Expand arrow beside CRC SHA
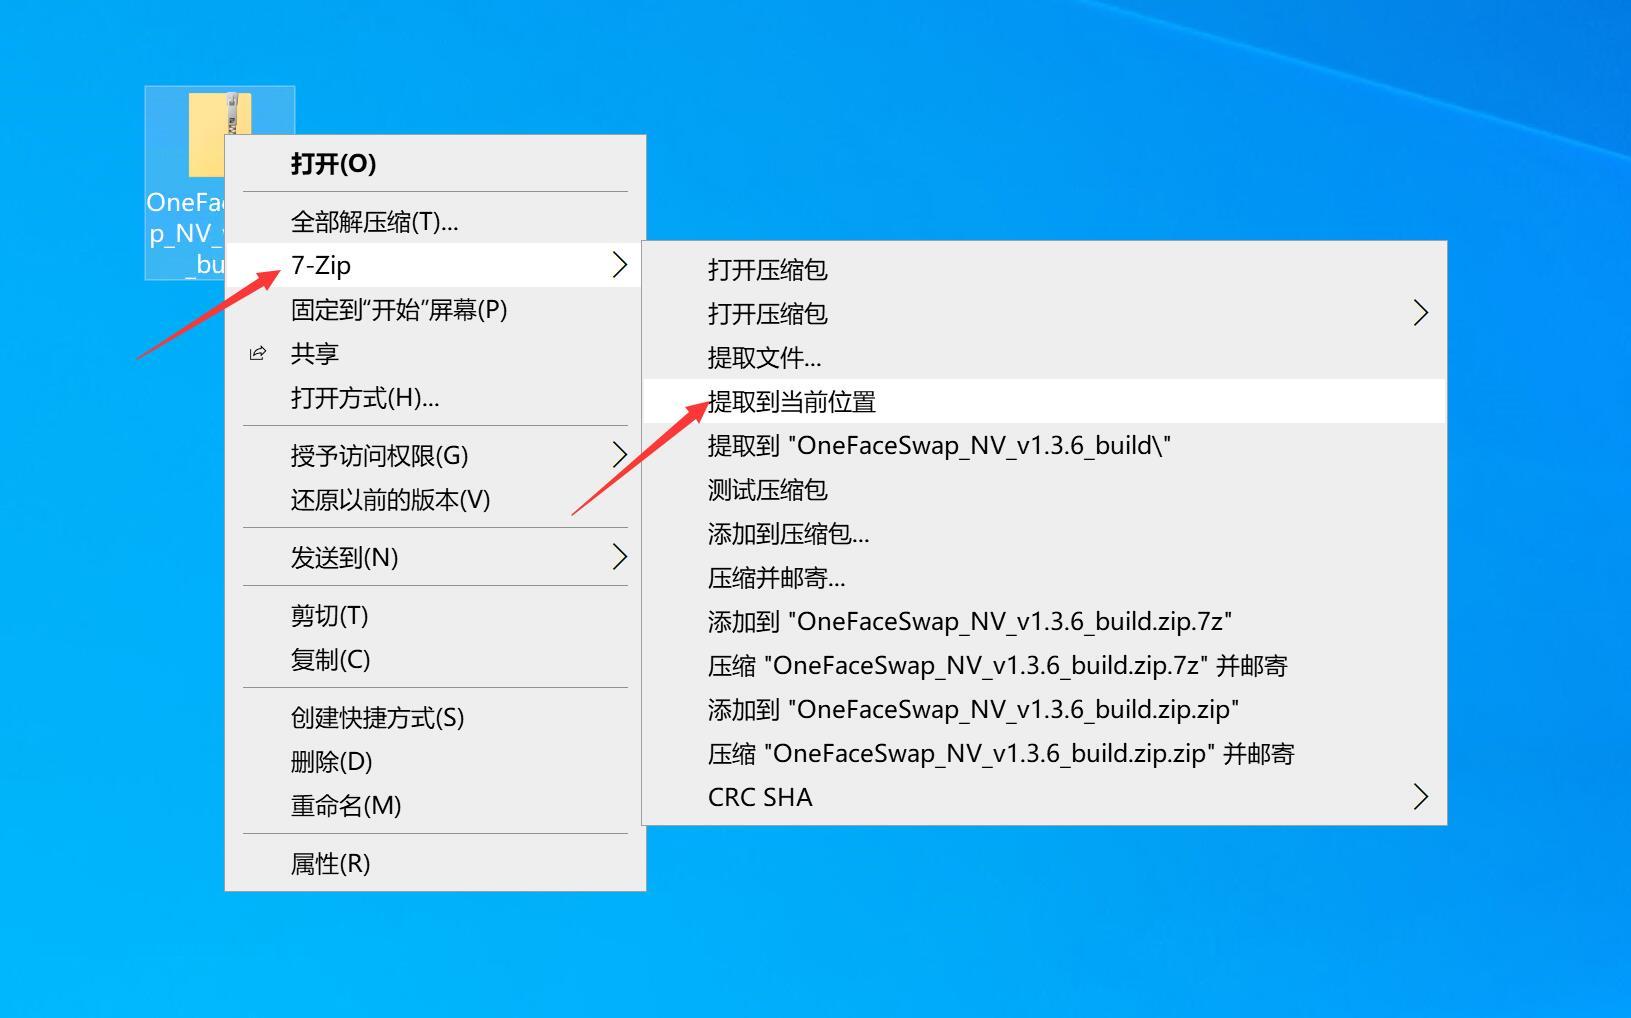 [1420, 797]
